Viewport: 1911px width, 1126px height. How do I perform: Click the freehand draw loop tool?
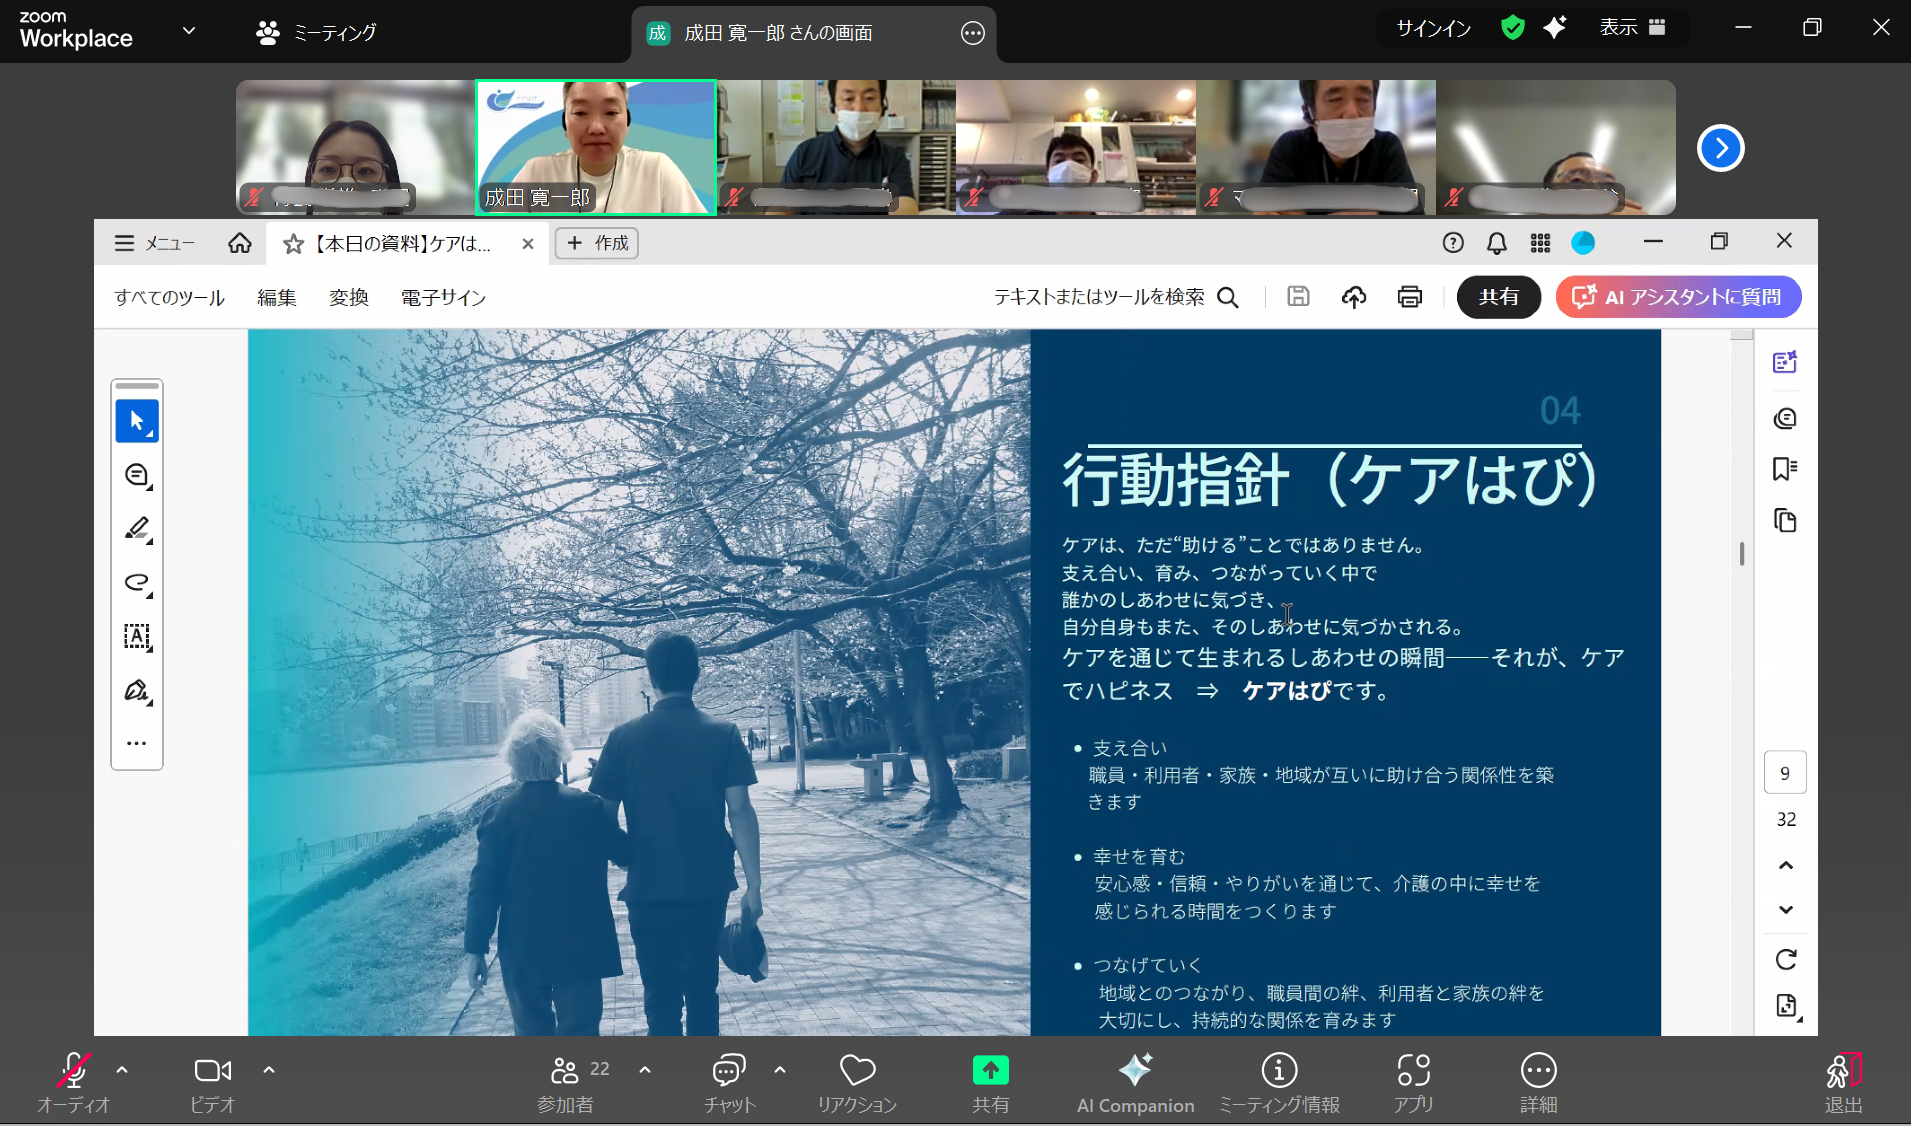point(137,583)
